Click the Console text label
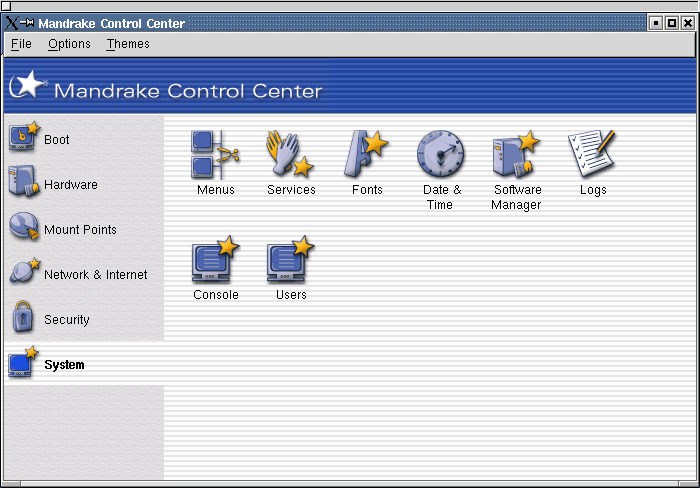Screen dimensions: 700x488 (216, 295)
